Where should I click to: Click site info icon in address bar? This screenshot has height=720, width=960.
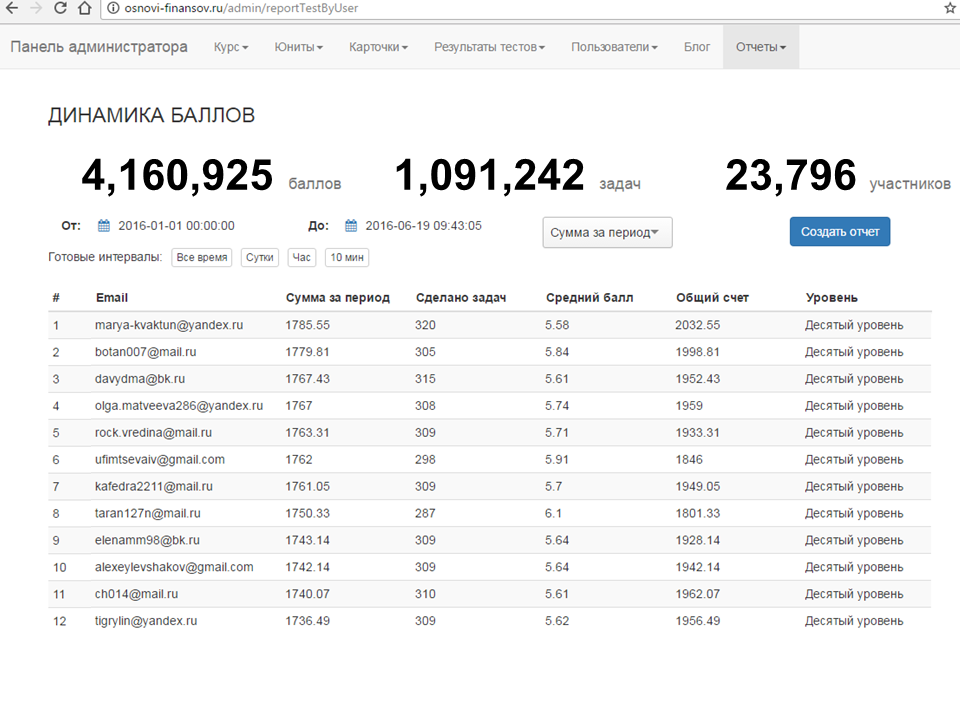click(x=112, y=8)
